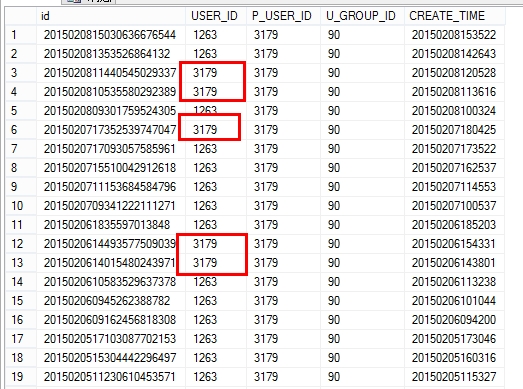
Task: Select row number 1 header
Action: pyautogui.click(x=21, y=35)
